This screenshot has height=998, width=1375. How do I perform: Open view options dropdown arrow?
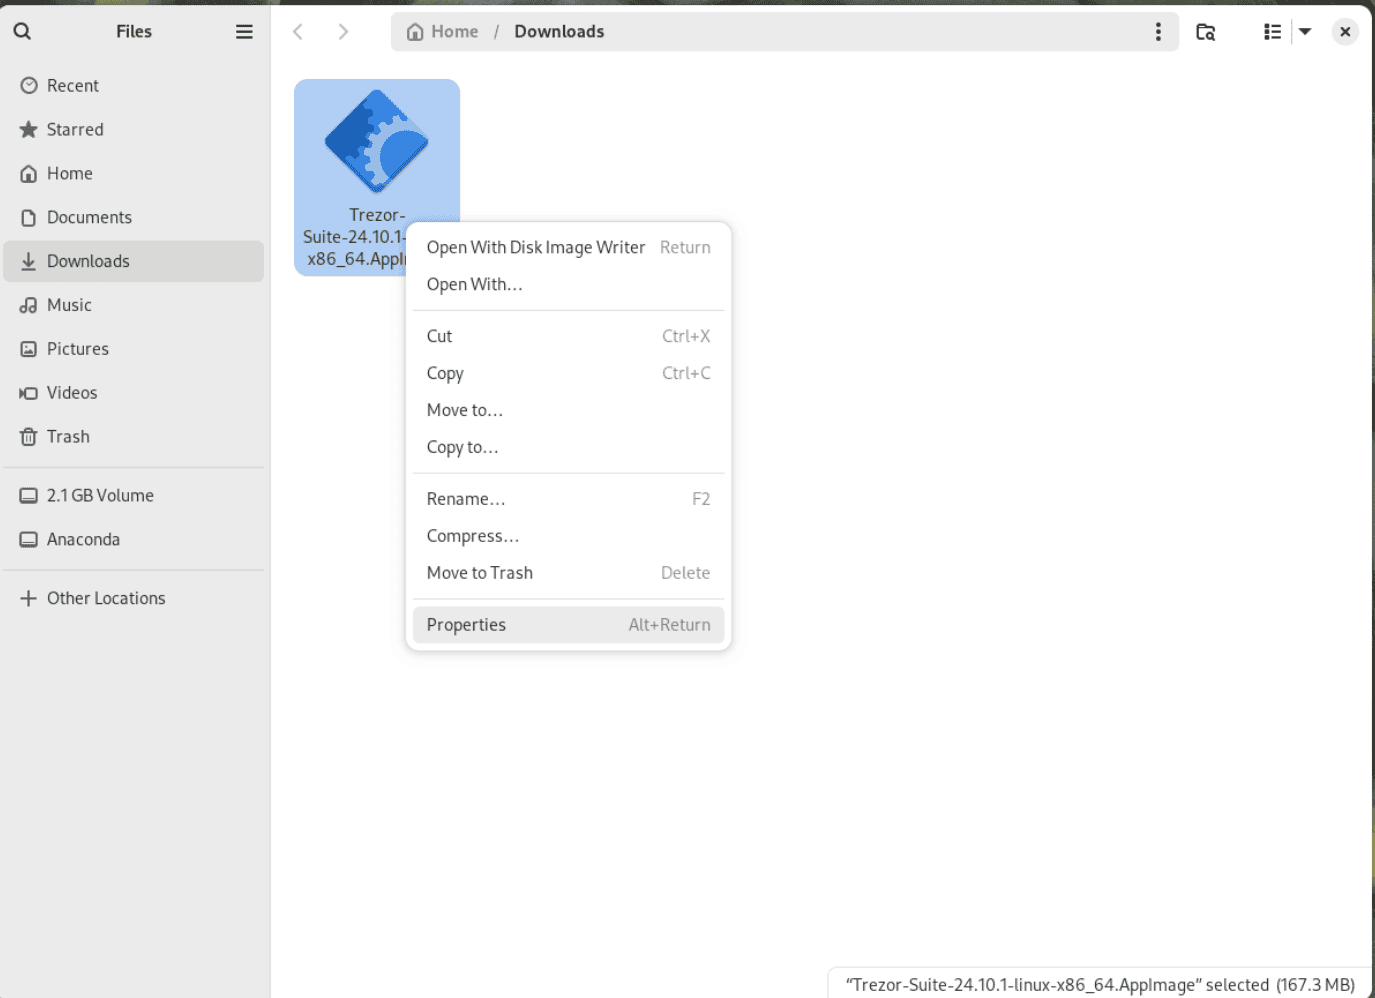click(x=1305, y=32)
